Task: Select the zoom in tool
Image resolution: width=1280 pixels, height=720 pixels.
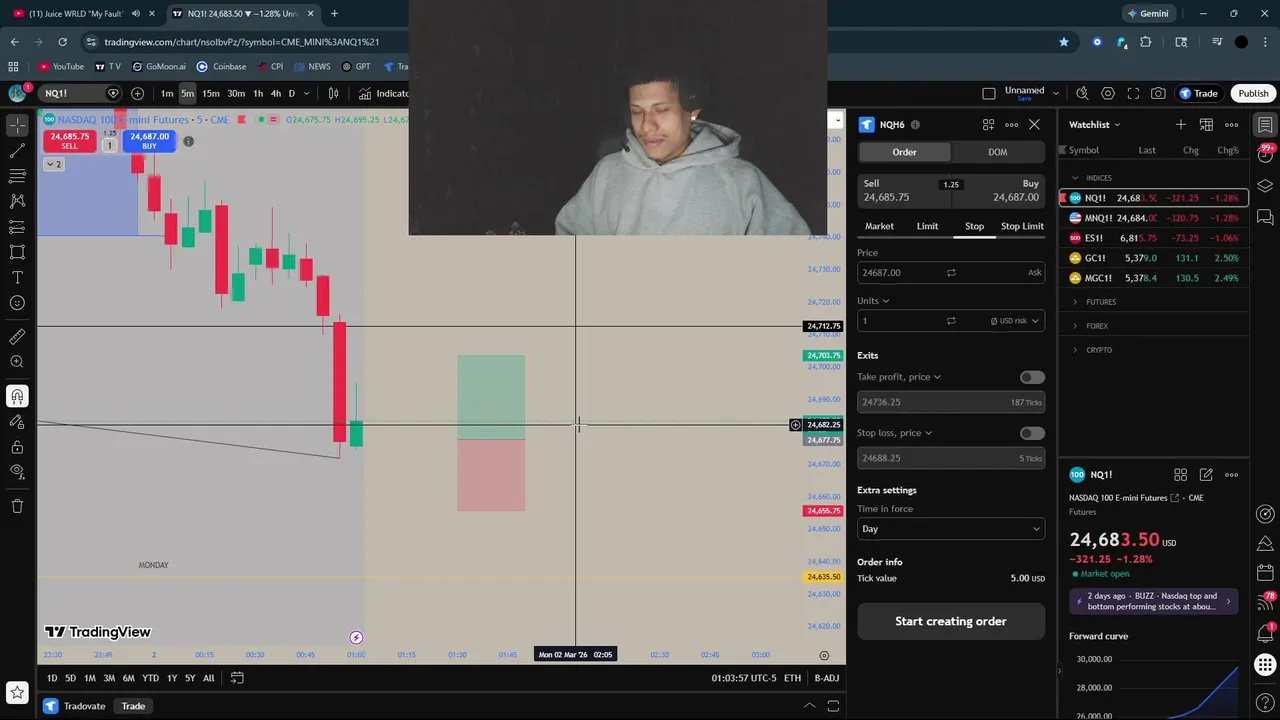Action: [x=17, y=362]
